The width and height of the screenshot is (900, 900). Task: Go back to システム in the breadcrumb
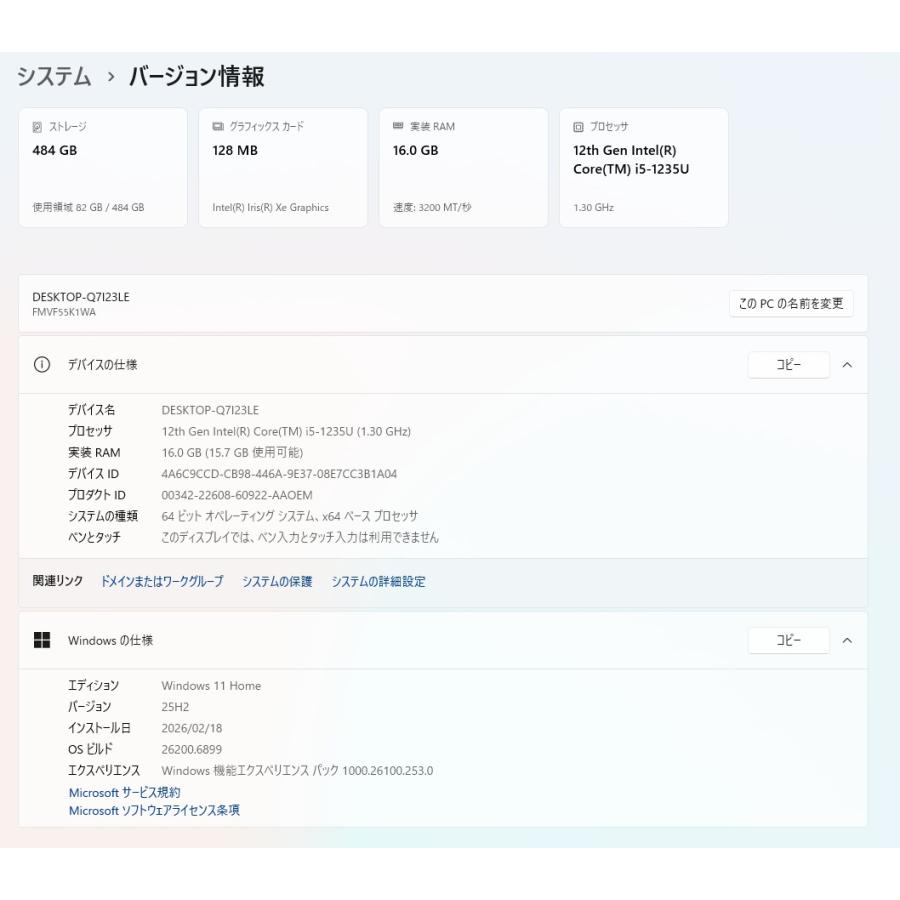(54, 76)
